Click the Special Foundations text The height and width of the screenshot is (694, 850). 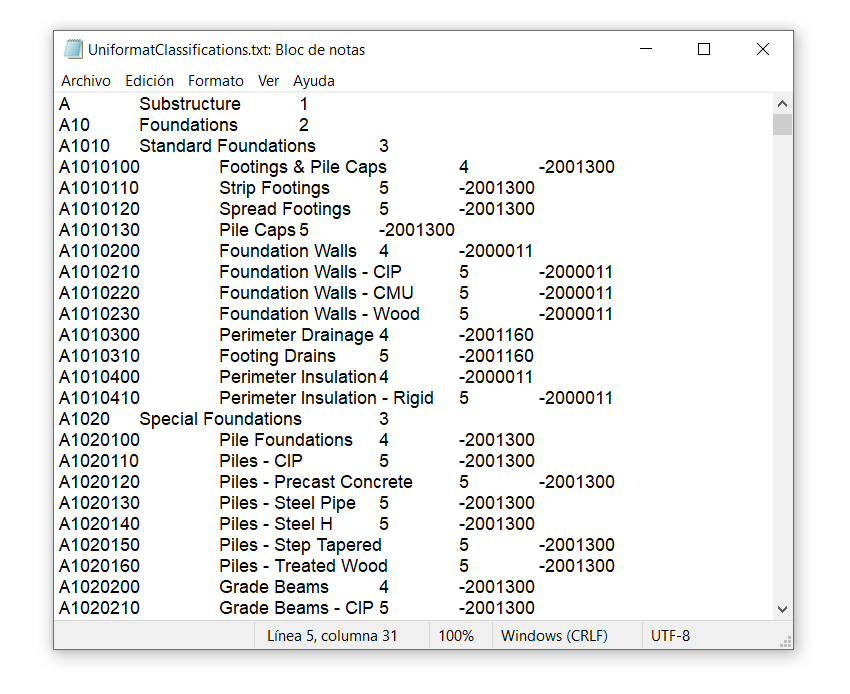coord(220,419)
